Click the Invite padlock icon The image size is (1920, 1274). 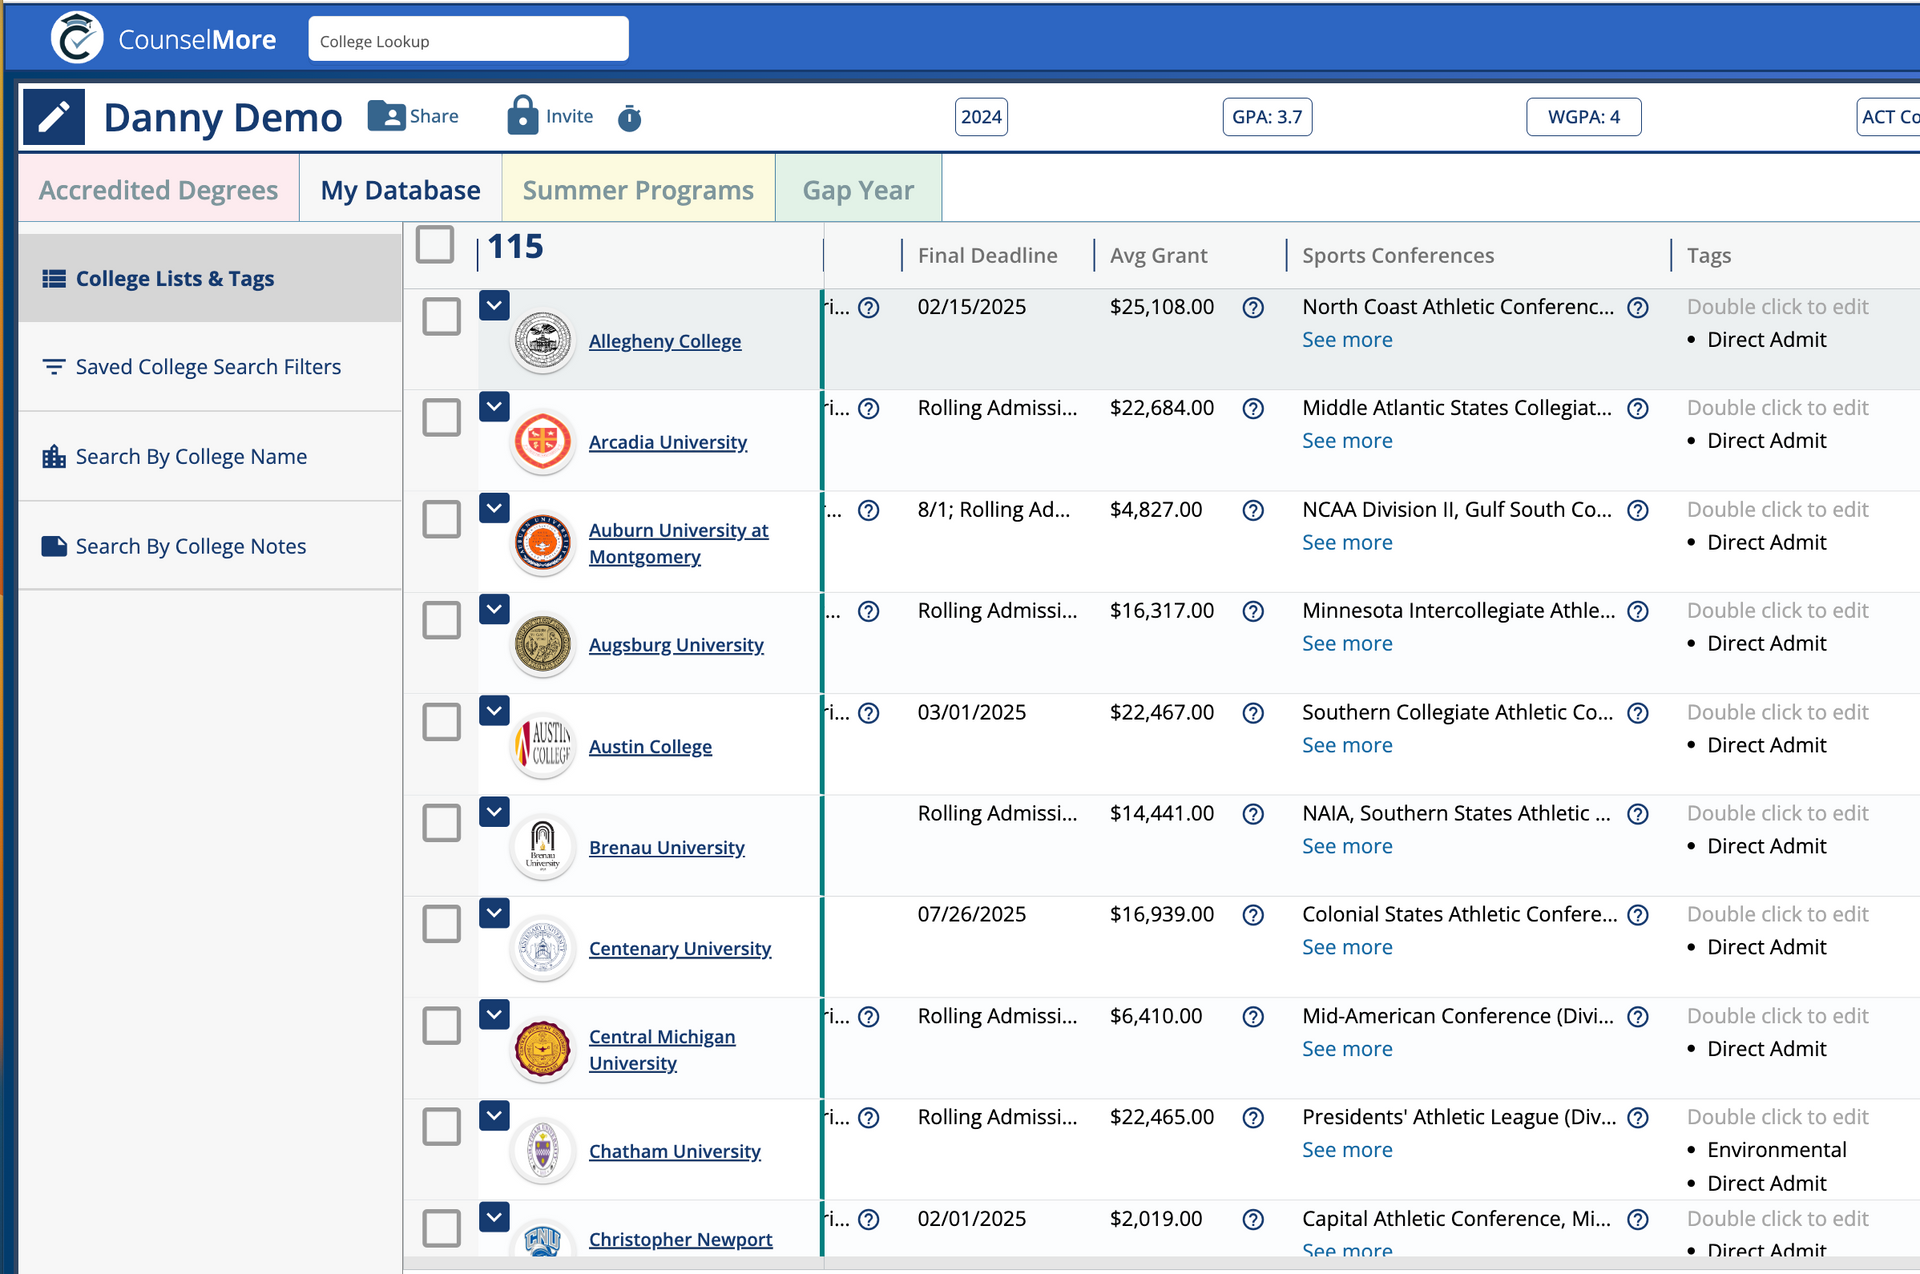point(522,116)
